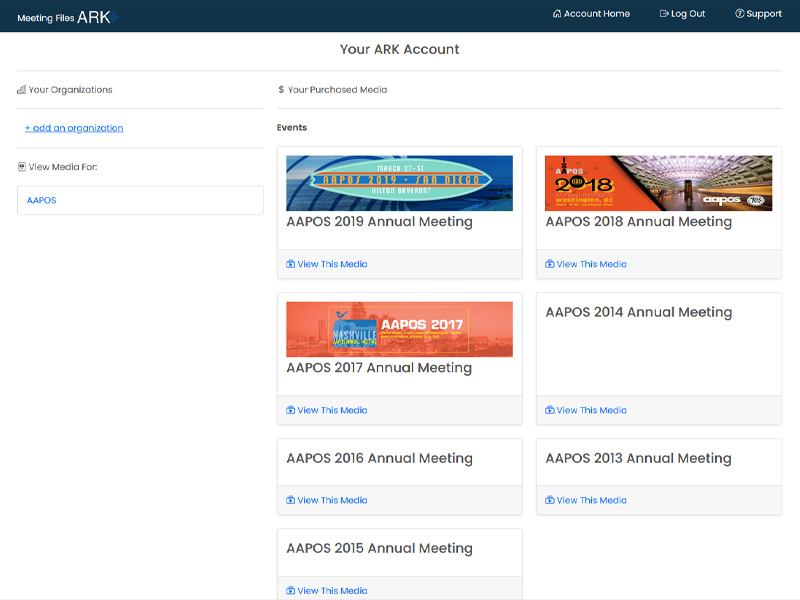Click the Your ARK Account heading
800x600 pixels.
399,49
